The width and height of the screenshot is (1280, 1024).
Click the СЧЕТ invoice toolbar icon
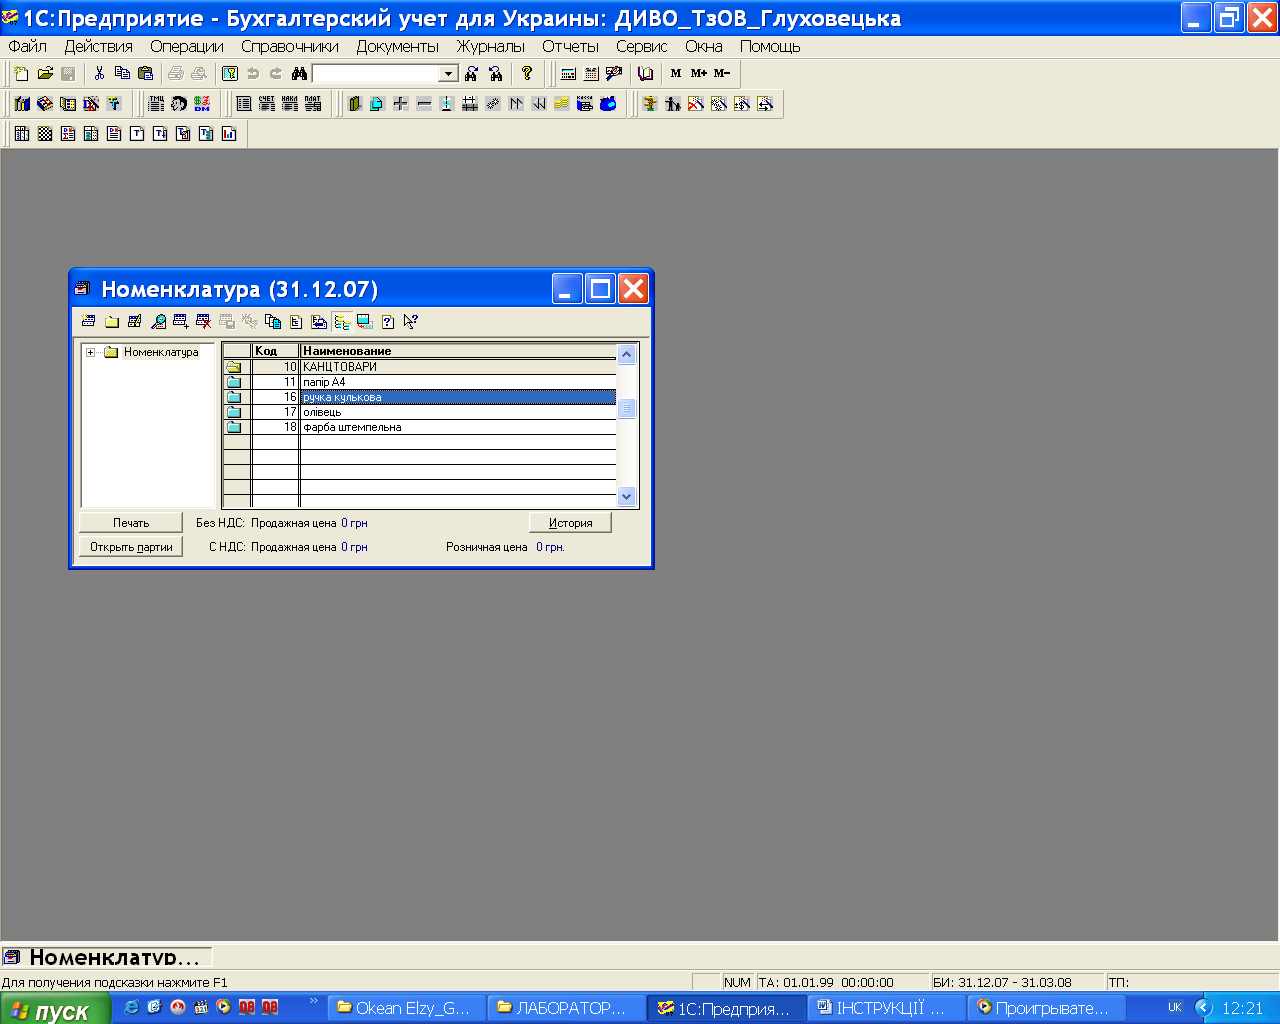(x=266, y=103)
